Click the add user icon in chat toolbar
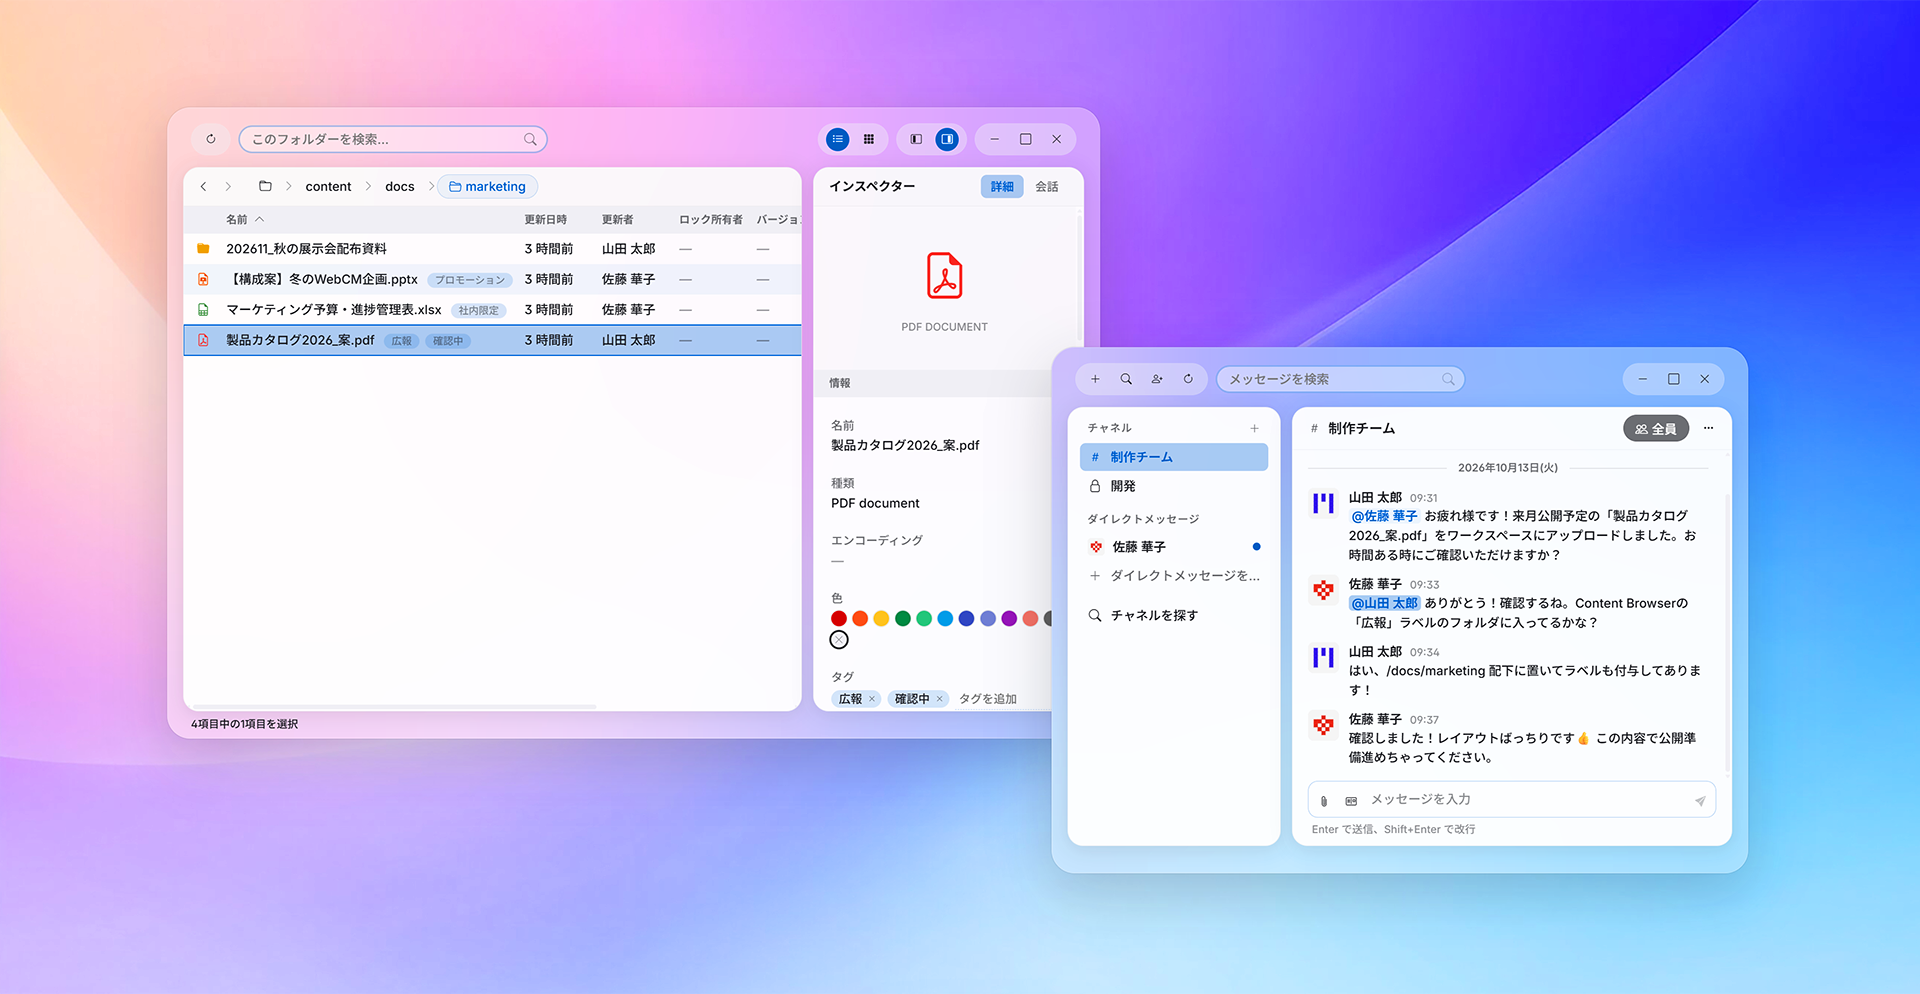The width and height of the screenshot is (1920, 994). tap(1157, 379)
